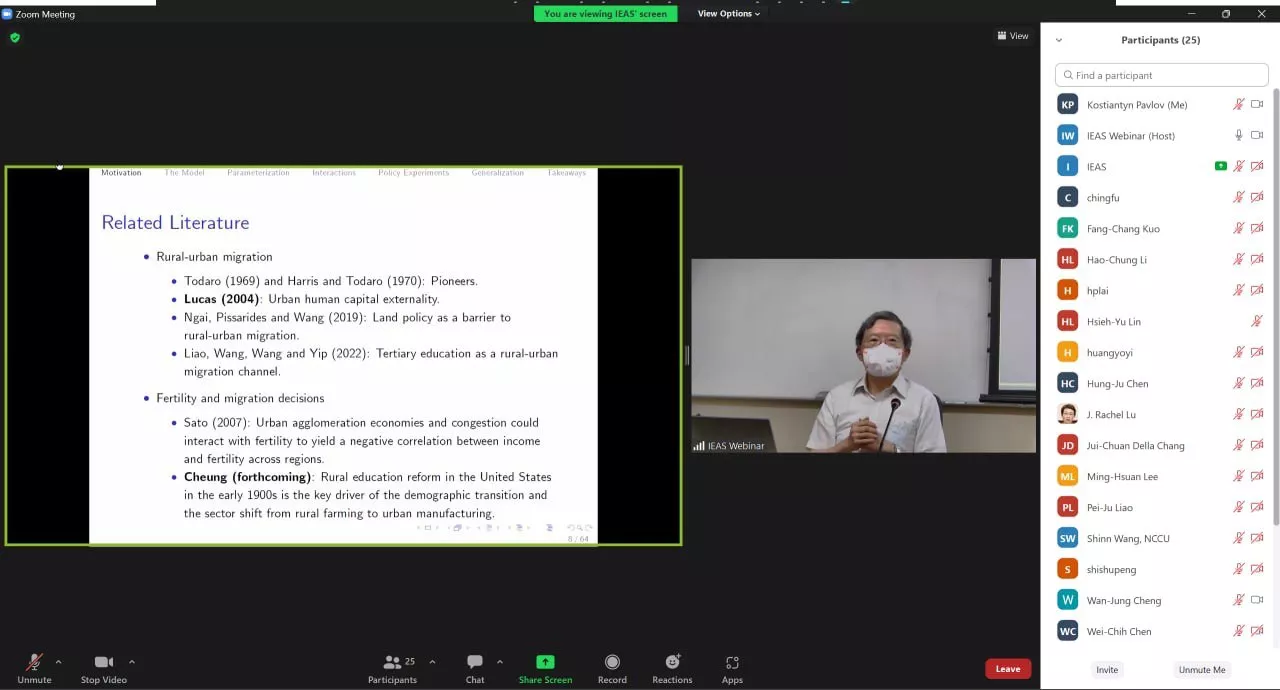Collapse the Participants panel chevron
This screenshot has height=690, width=1280.
pyautogui.click(x=1059, y=40)
